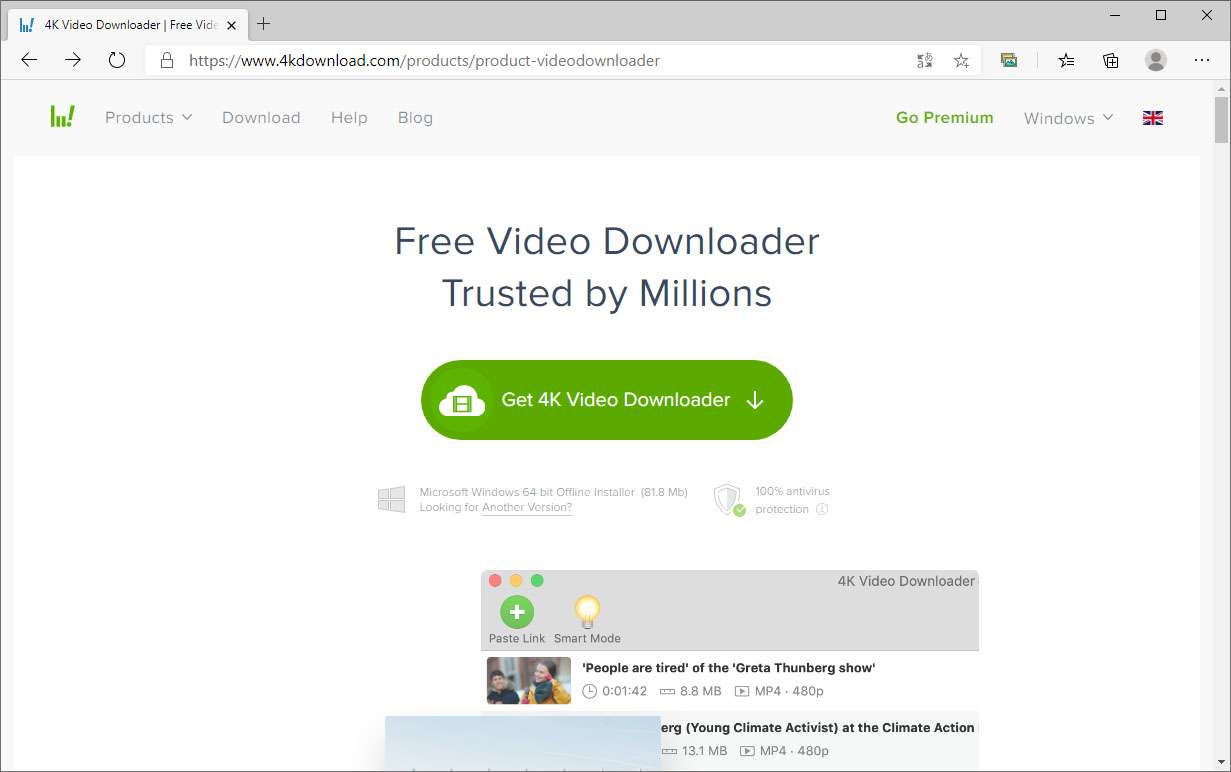
Task: Click the Windows logo beside installer info
Action: [391, 500]
